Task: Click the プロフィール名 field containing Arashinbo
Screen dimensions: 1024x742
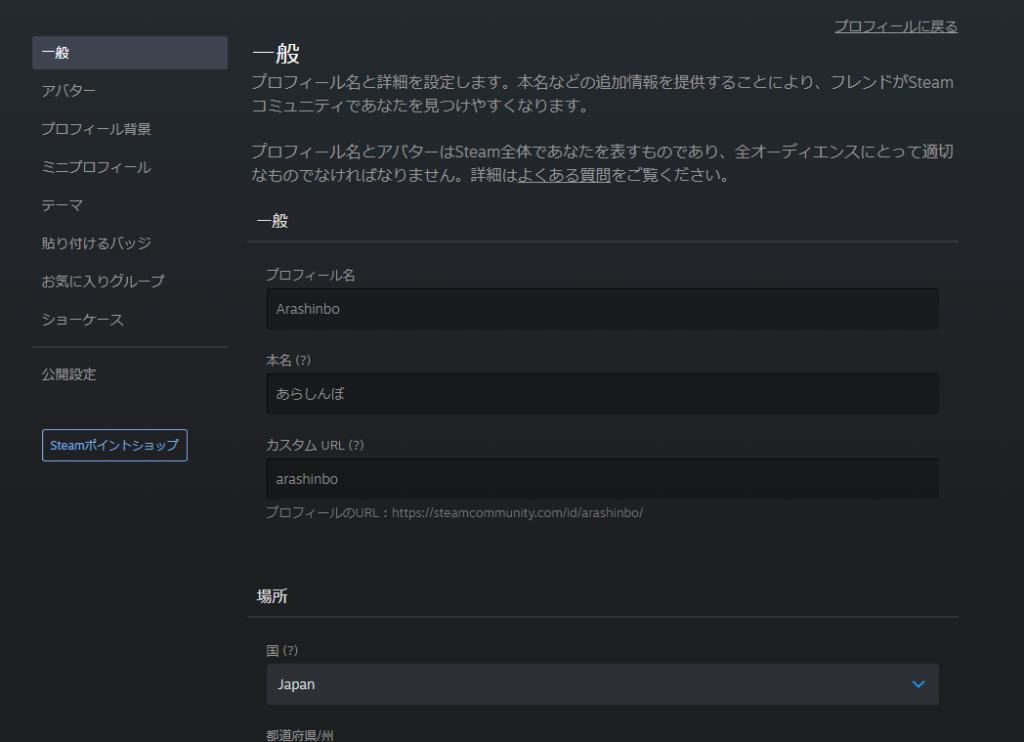Action: coord(602,309)
